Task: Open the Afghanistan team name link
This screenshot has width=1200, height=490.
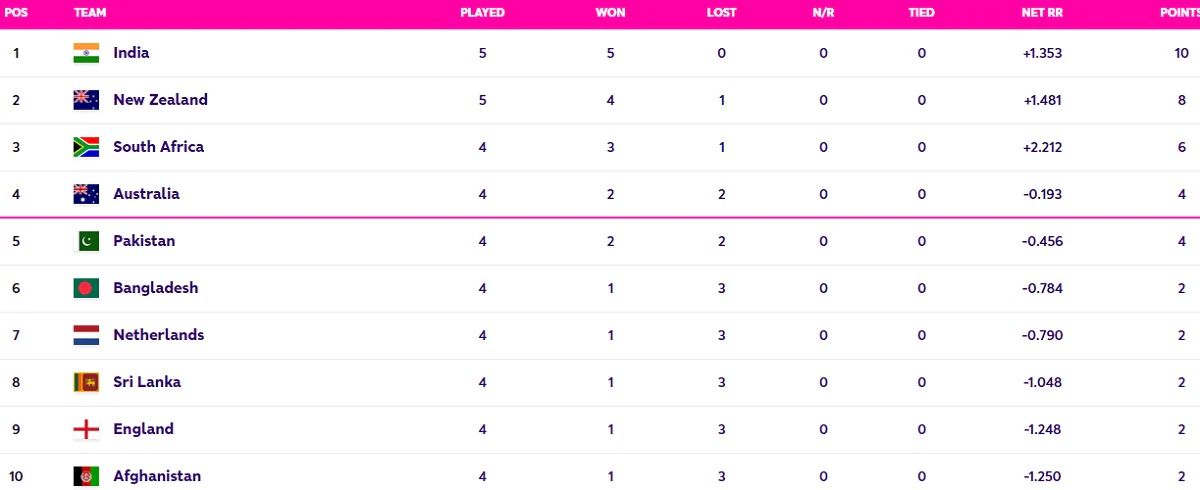Action: (x=157, y=476)
